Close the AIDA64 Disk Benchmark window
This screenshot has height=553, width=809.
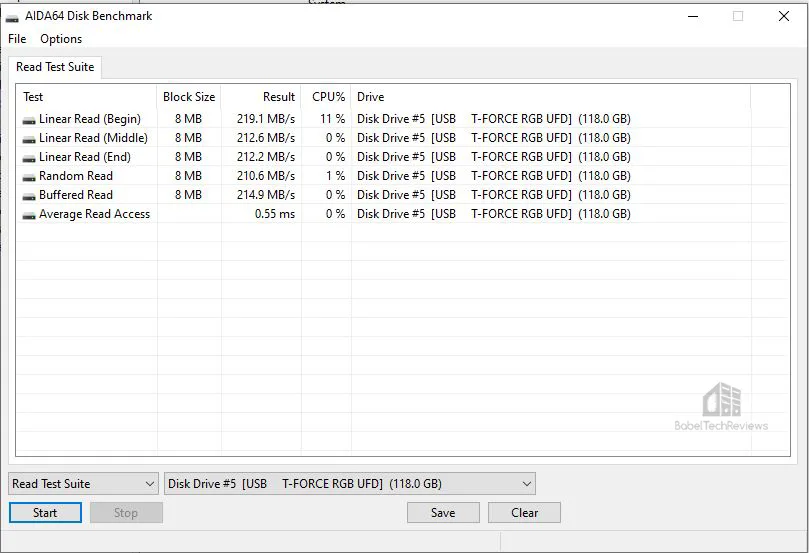click(784, 17)
